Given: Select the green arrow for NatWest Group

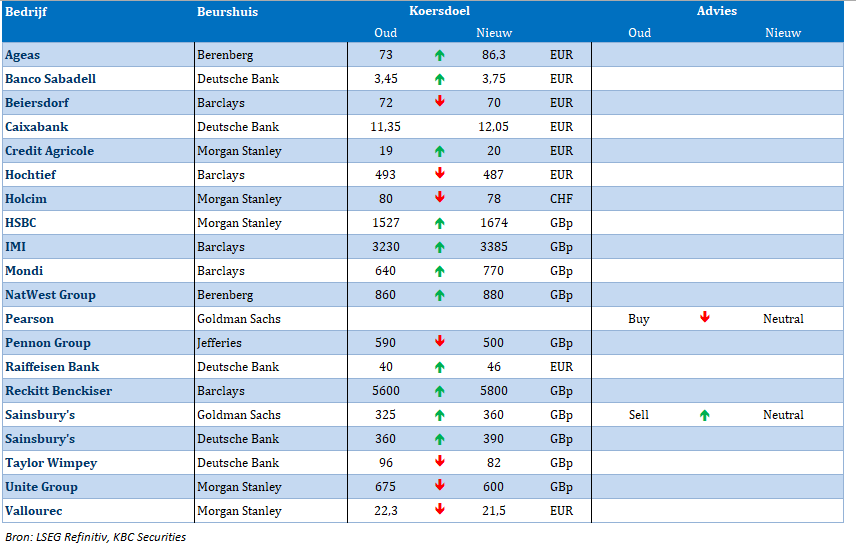Looking at the screenshot, I should pos(439,295).
